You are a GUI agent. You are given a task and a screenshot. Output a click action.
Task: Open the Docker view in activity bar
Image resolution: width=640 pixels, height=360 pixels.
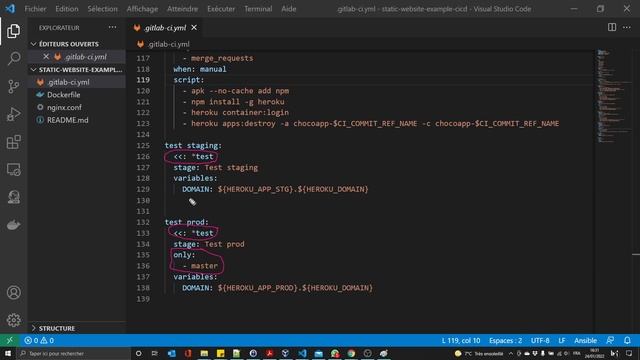pyautogui.click(x=13, y=225)
